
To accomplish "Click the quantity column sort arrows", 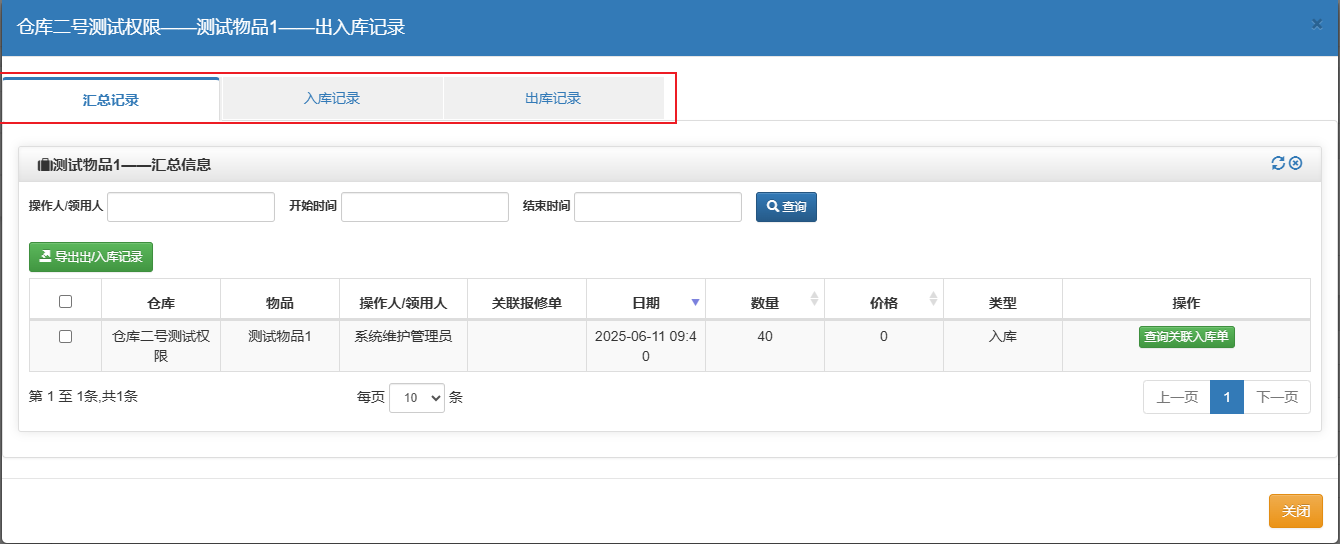I will pyautogui.click(x=814, y=299).
